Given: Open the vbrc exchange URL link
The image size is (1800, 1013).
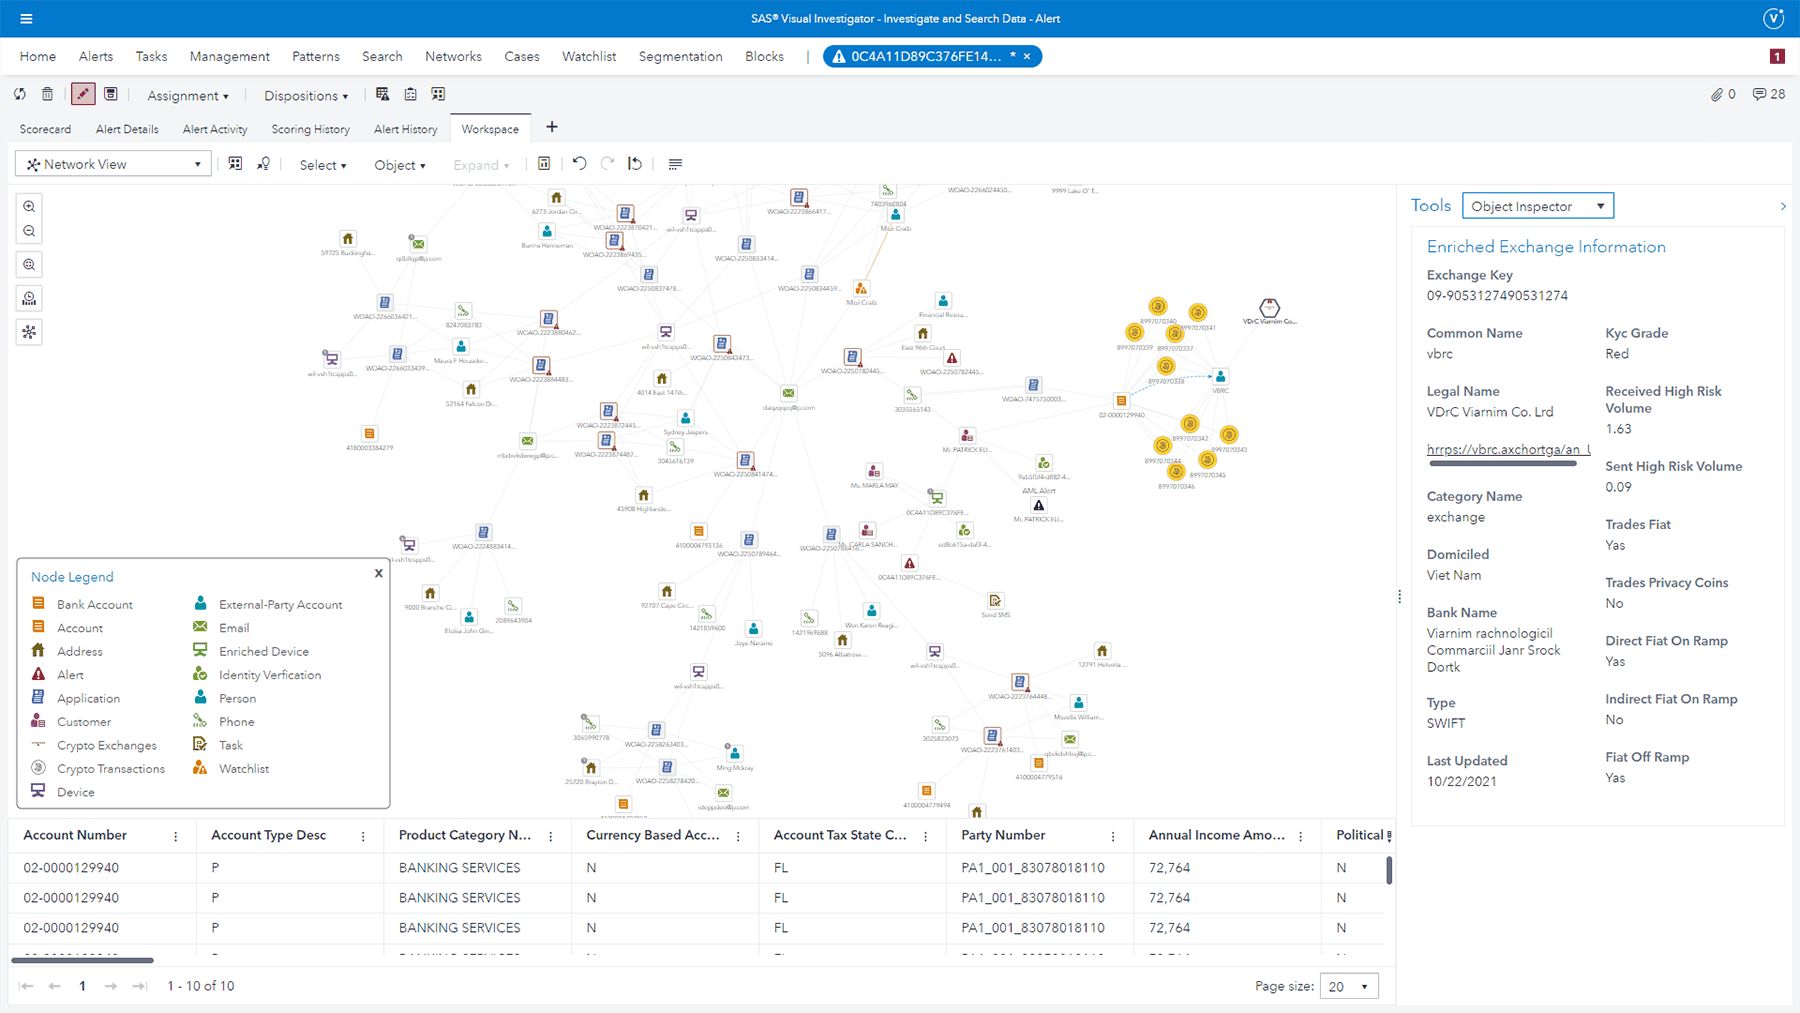Looking at the screenshot, I should [x=1508, y=449].
